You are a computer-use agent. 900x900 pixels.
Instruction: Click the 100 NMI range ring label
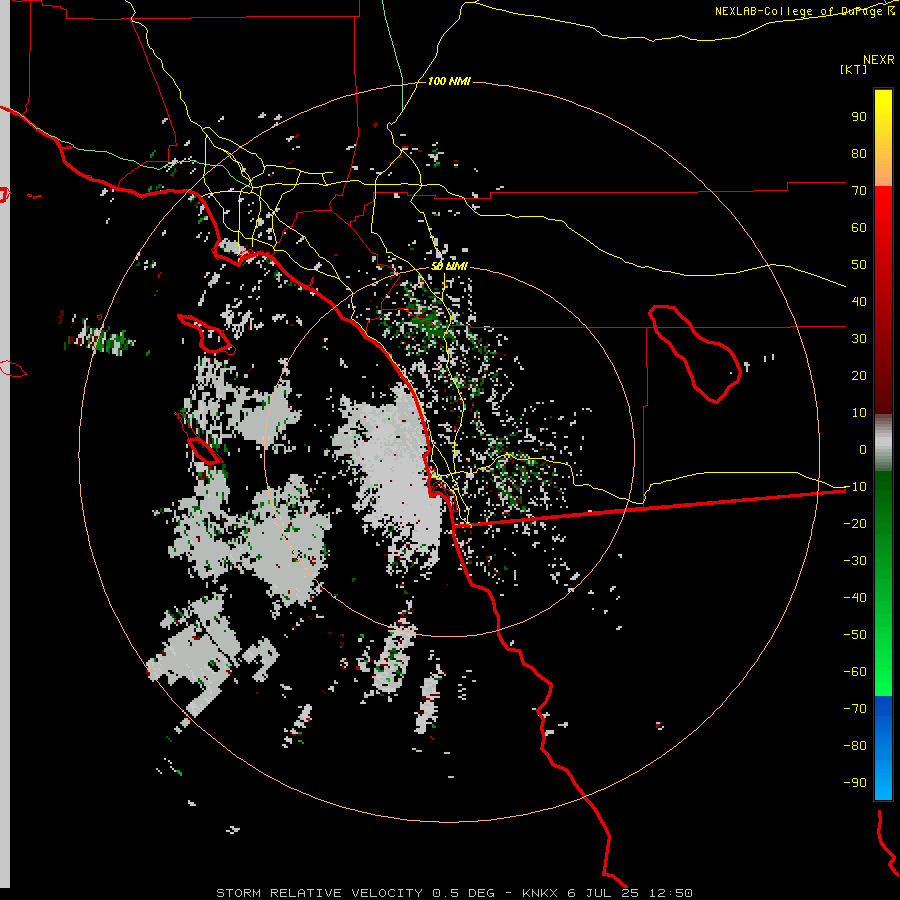point(449,82)
